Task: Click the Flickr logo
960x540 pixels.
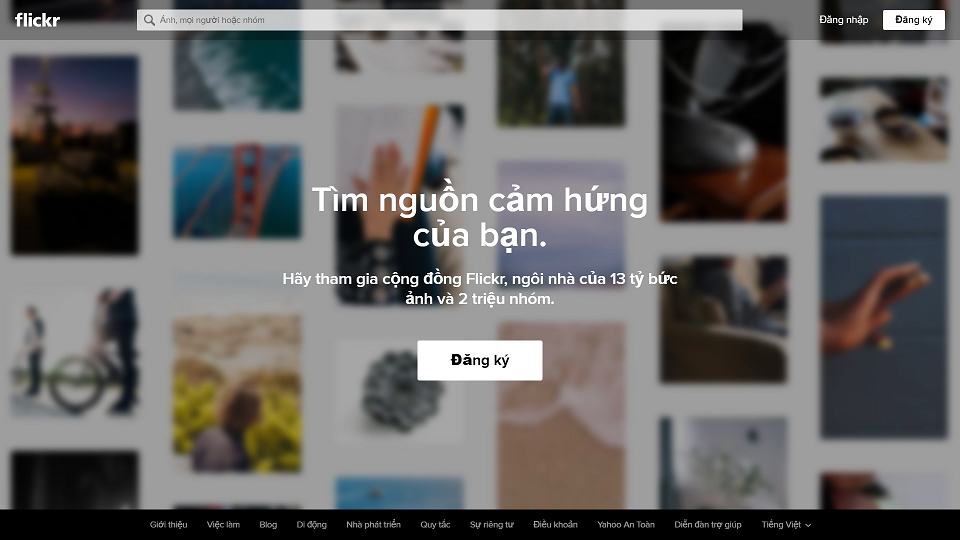Action: 37,20
